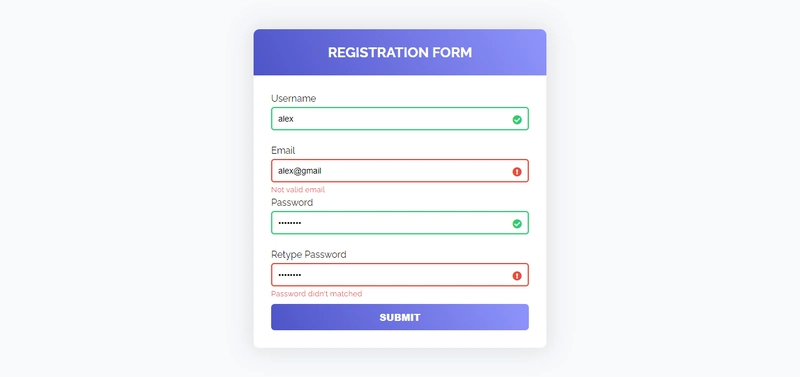800x377 pixels.
Task: Click the white card area below Submit
Action: 399,339
